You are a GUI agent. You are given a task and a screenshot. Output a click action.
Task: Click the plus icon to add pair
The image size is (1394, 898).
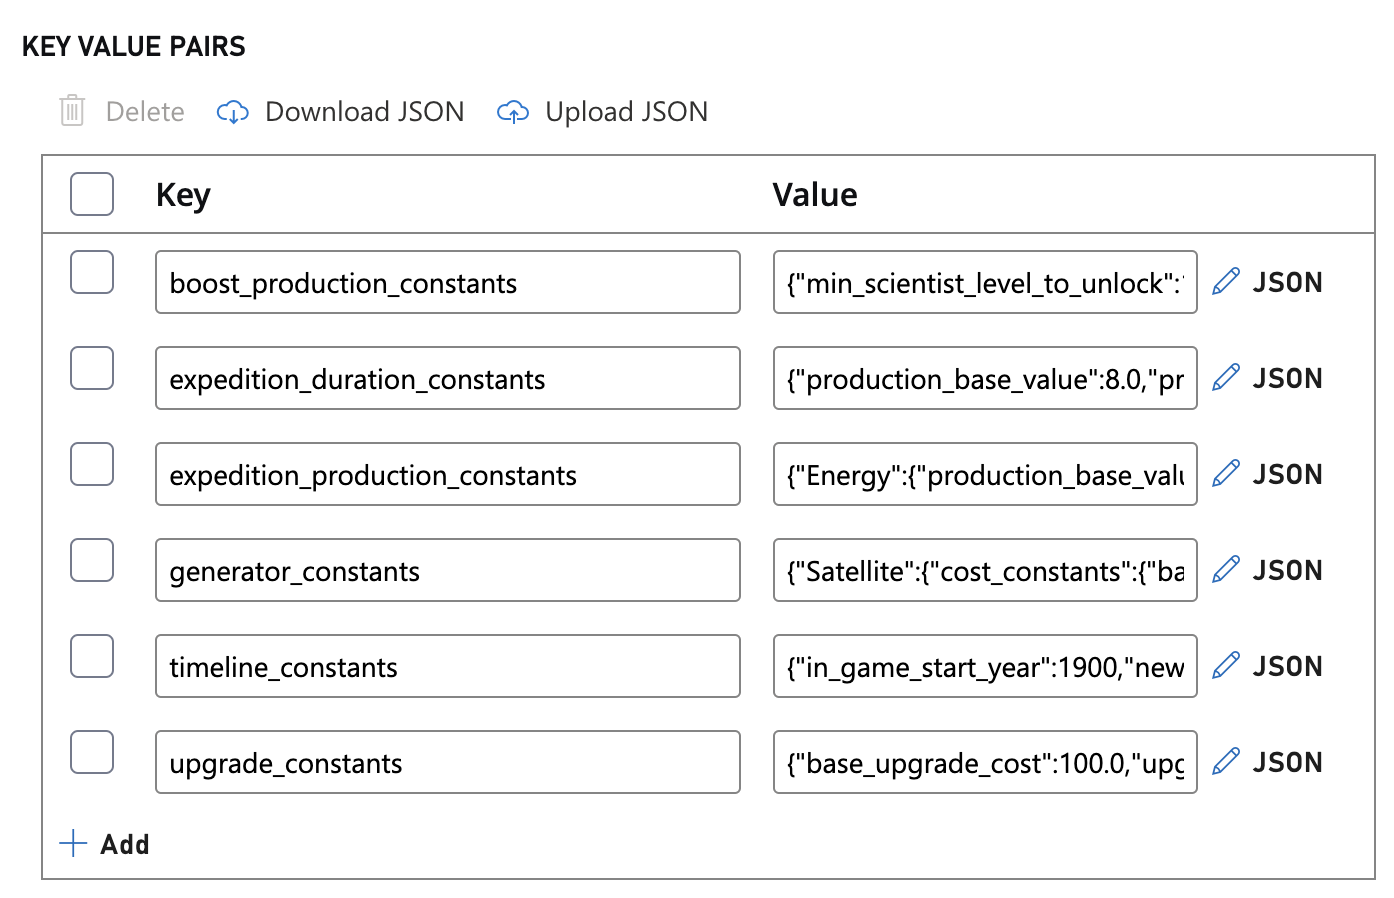pos(73,844)
